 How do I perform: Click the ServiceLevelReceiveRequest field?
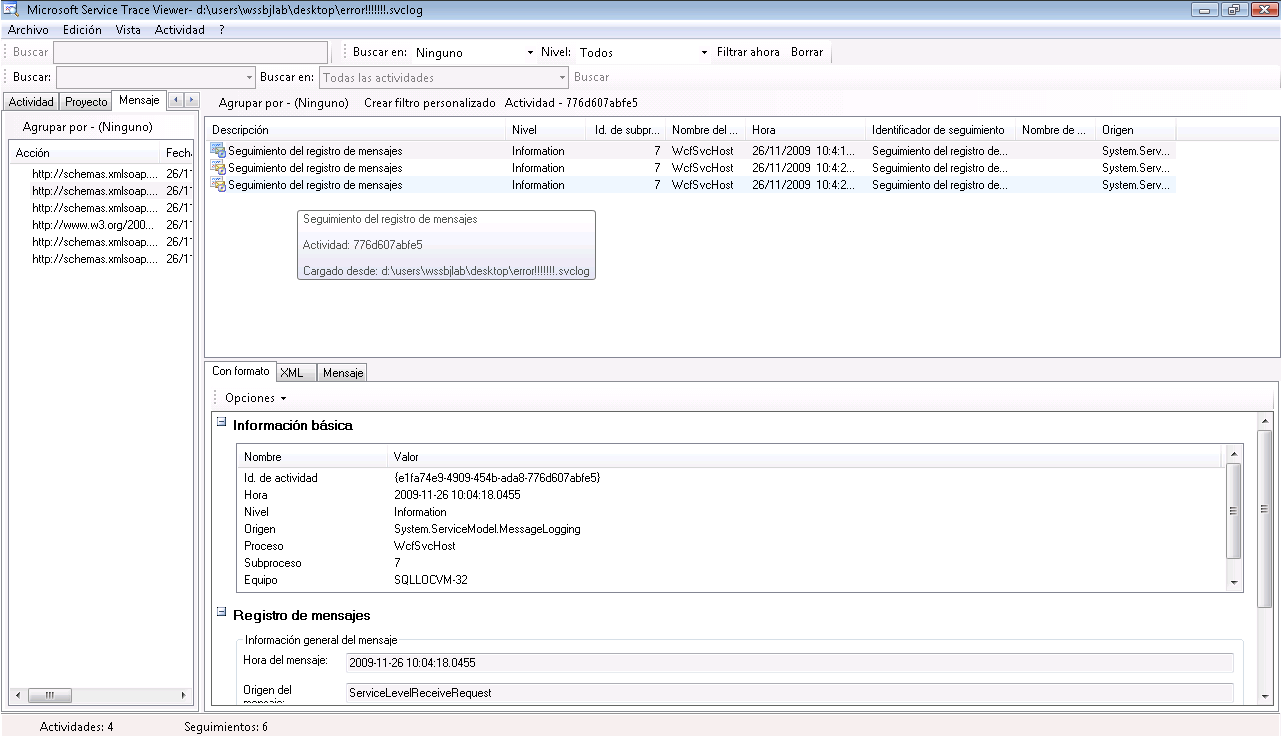pyautogui.click(x=789, y=692)
